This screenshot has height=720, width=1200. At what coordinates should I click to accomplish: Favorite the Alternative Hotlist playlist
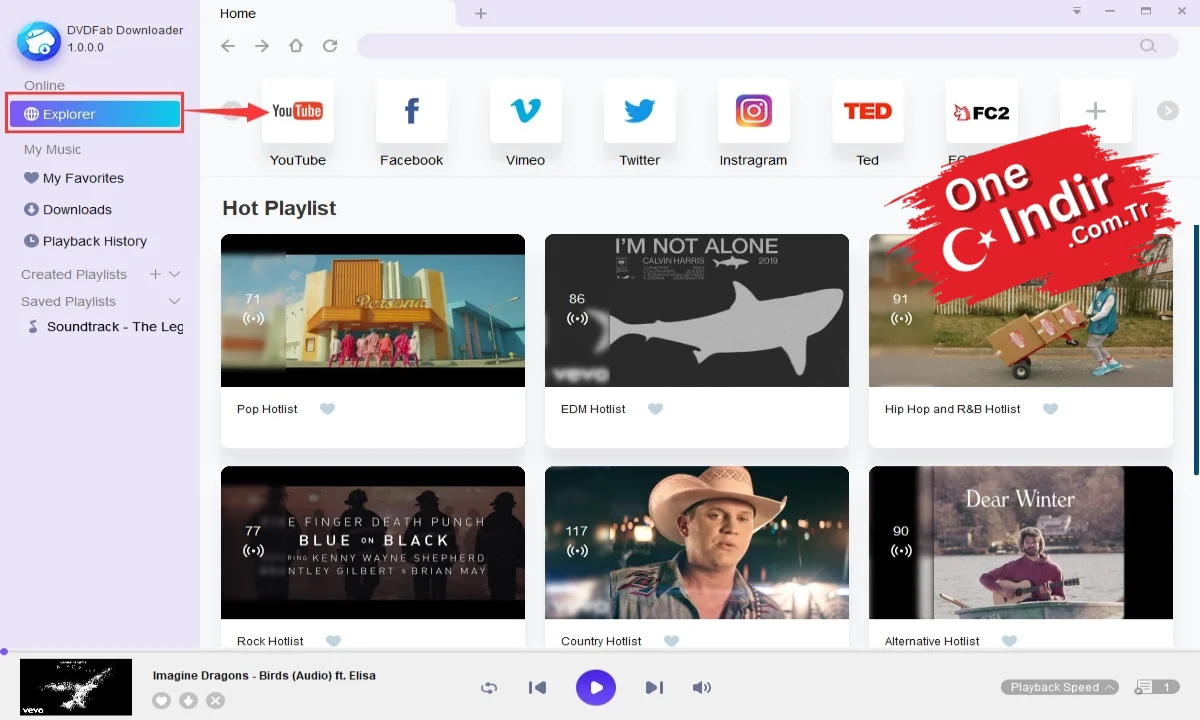[x=1009, y=641]
